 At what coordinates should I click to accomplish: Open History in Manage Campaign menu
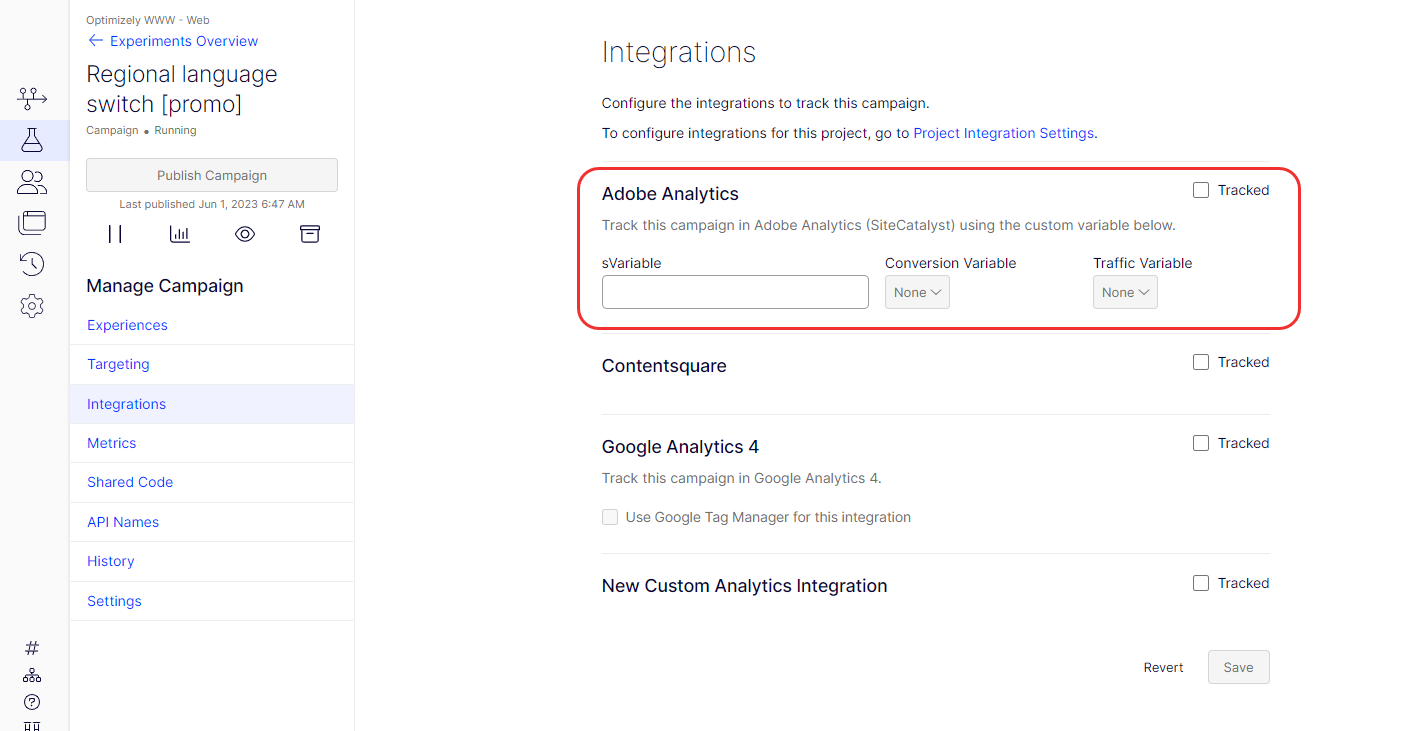coord(212,561)
